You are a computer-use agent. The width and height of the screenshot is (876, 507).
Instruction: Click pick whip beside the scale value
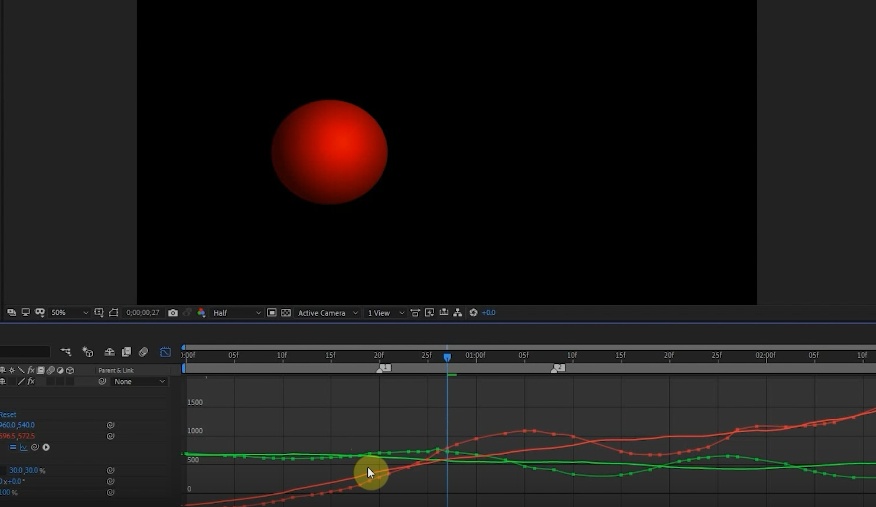111,470
